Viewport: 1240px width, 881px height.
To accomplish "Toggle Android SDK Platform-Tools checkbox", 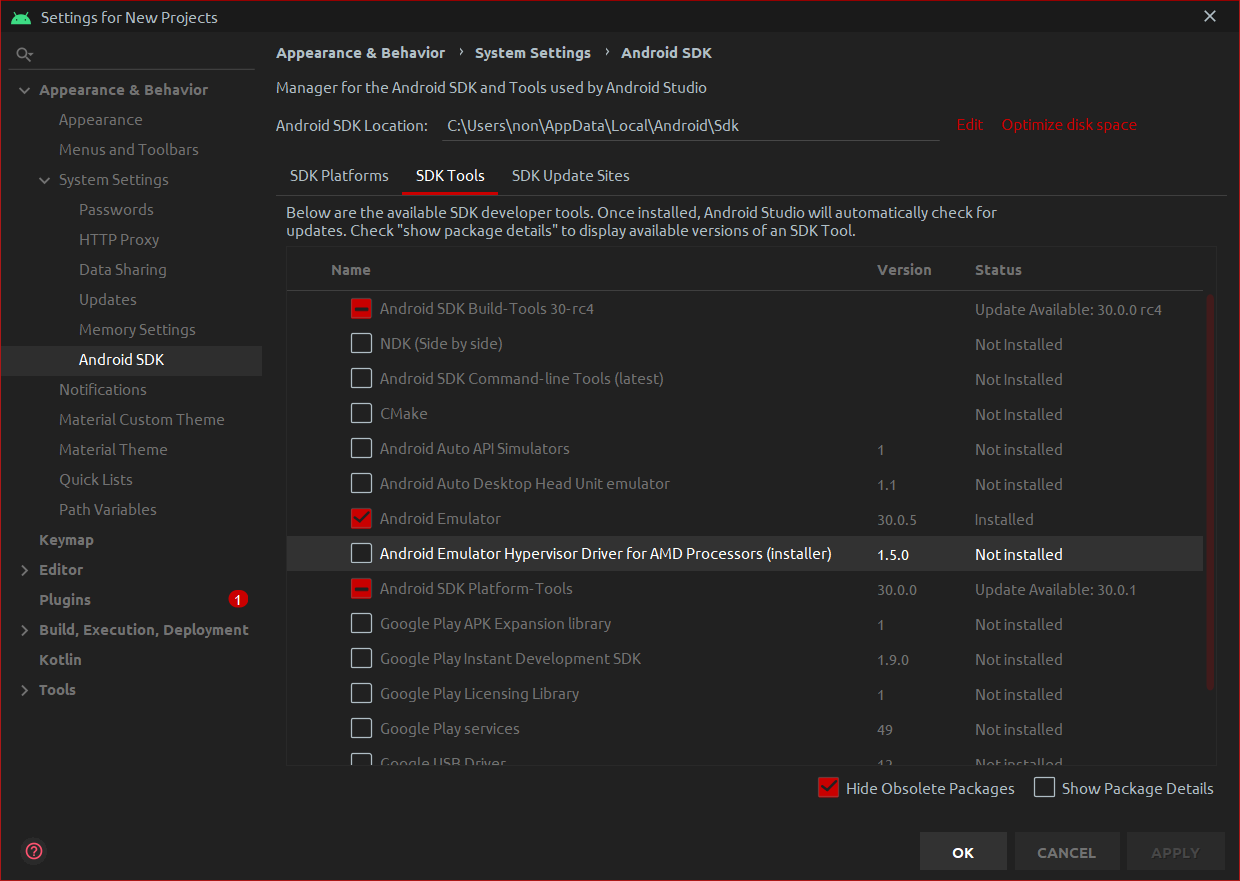I will 361,589.
